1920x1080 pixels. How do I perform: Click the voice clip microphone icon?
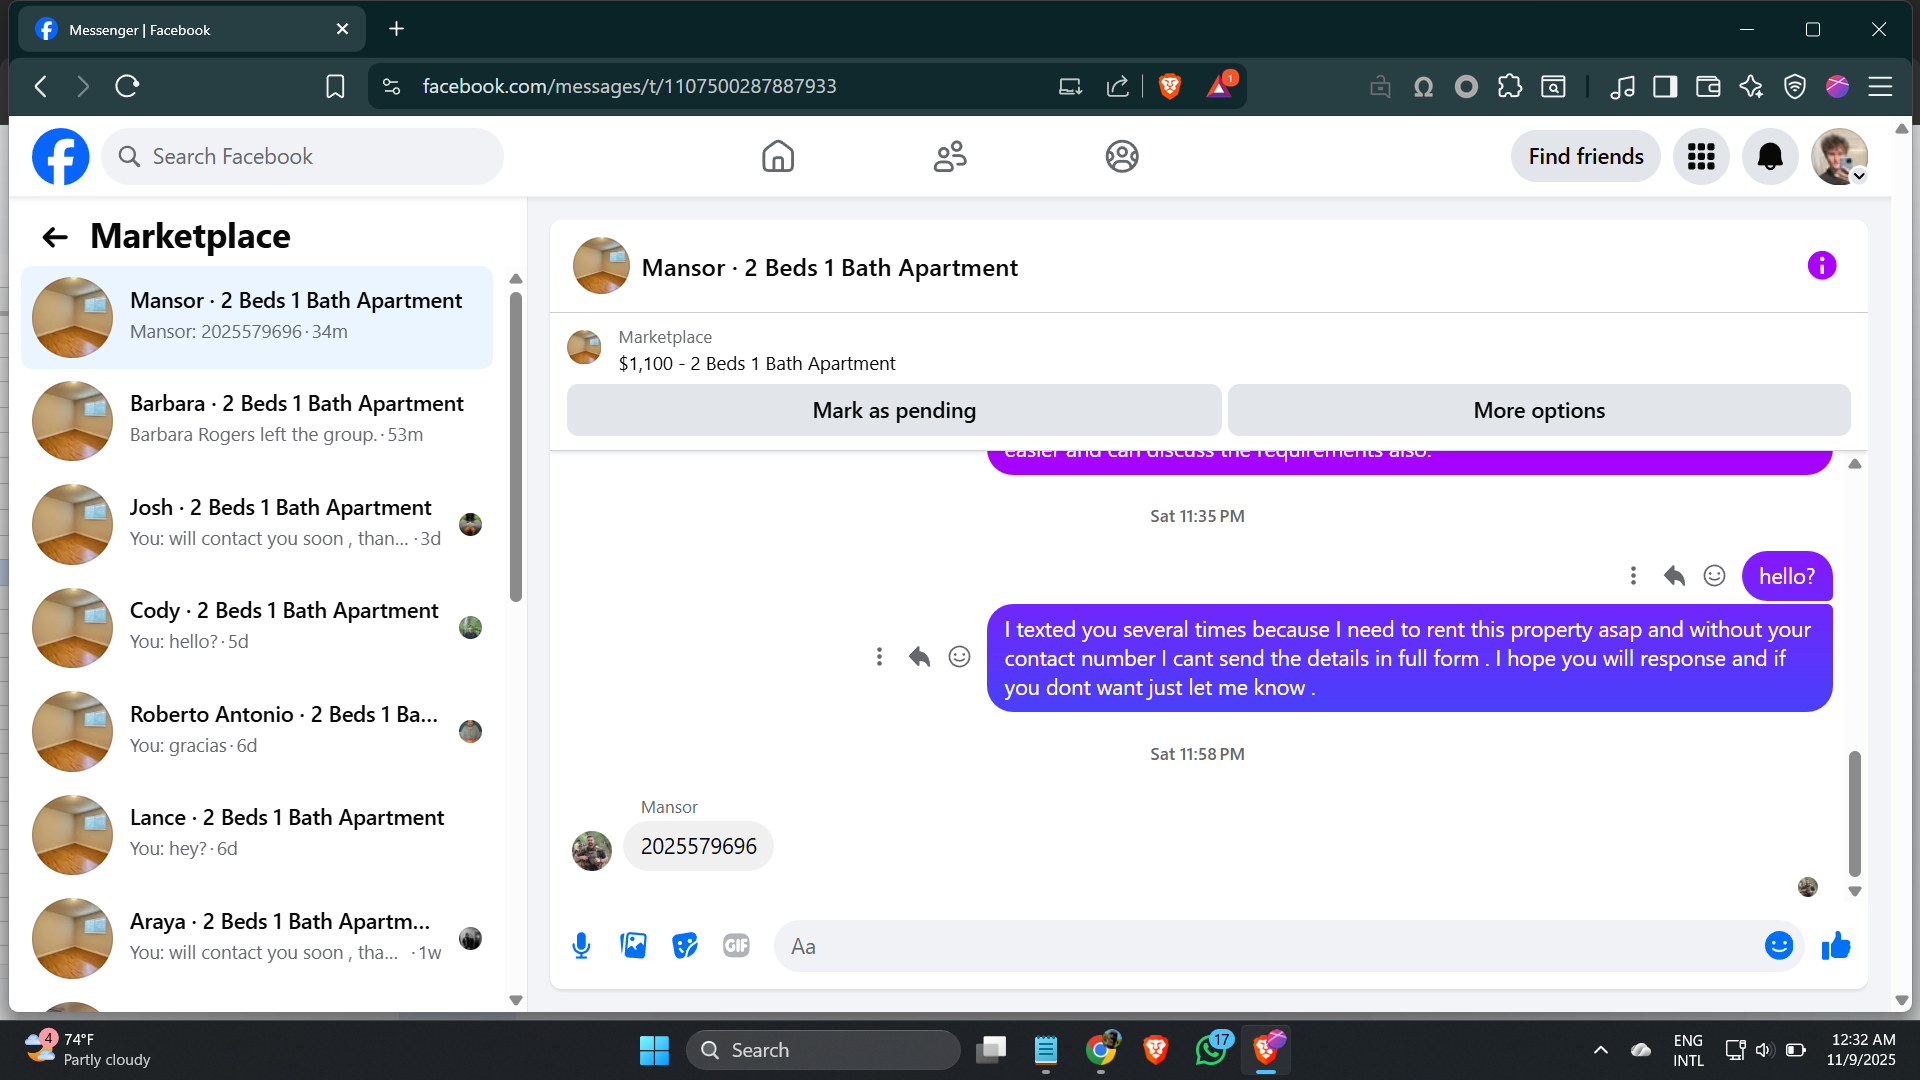(581, 945)
